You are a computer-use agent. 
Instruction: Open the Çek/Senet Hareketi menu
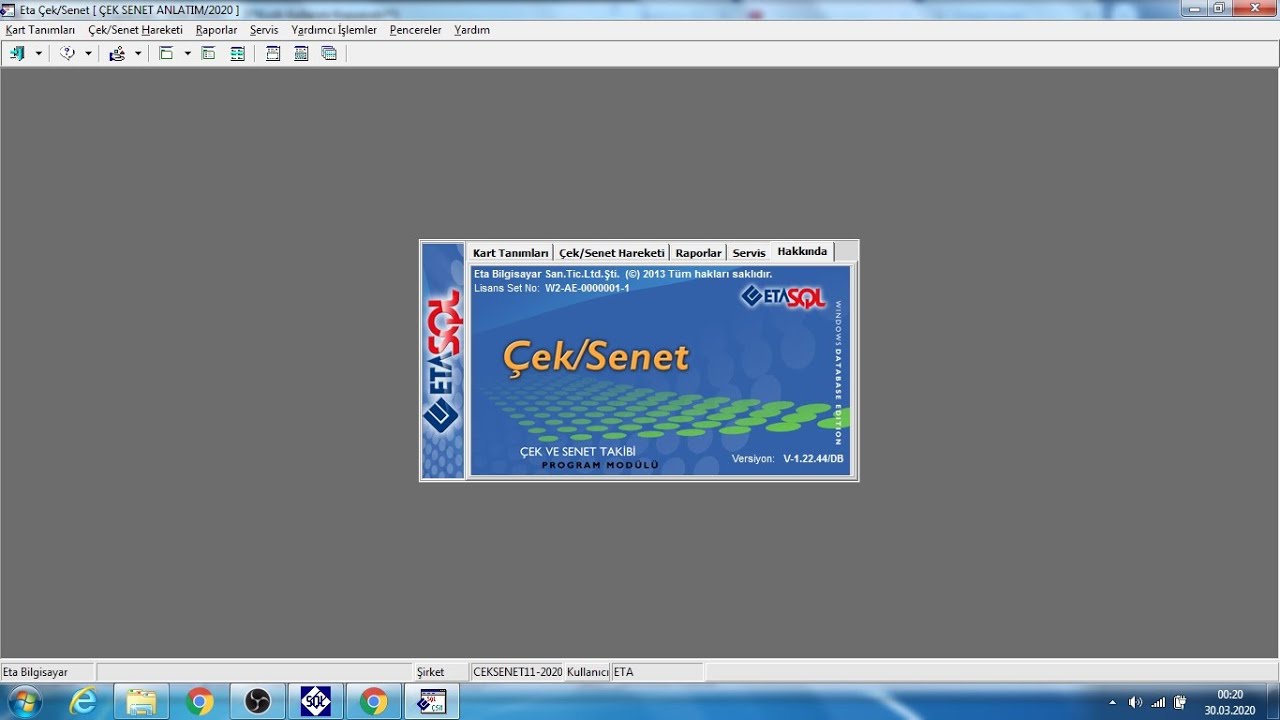click(135, 30)
